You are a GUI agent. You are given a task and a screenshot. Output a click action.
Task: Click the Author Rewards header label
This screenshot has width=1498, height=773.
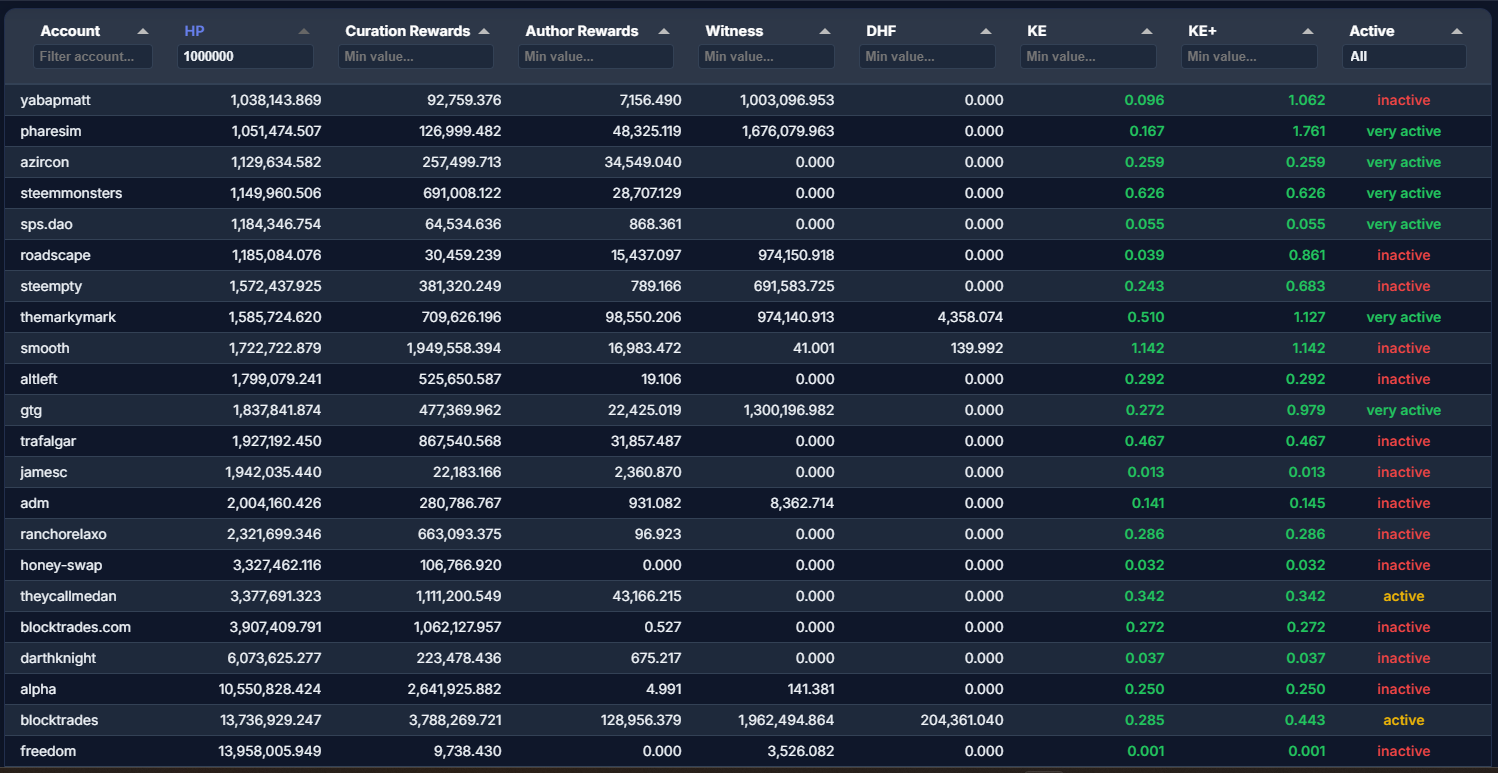[582, 31]
